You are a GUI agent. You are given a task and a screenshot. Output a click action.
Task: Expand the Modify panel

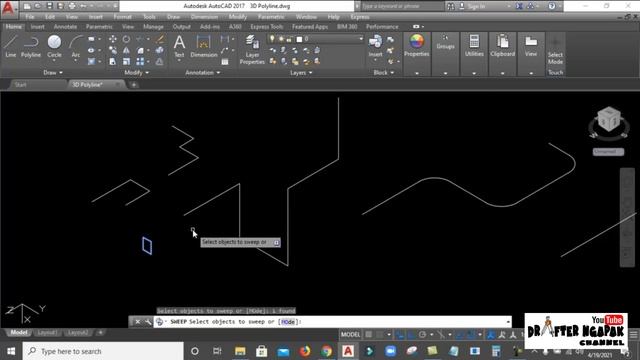tap(136, 73)
